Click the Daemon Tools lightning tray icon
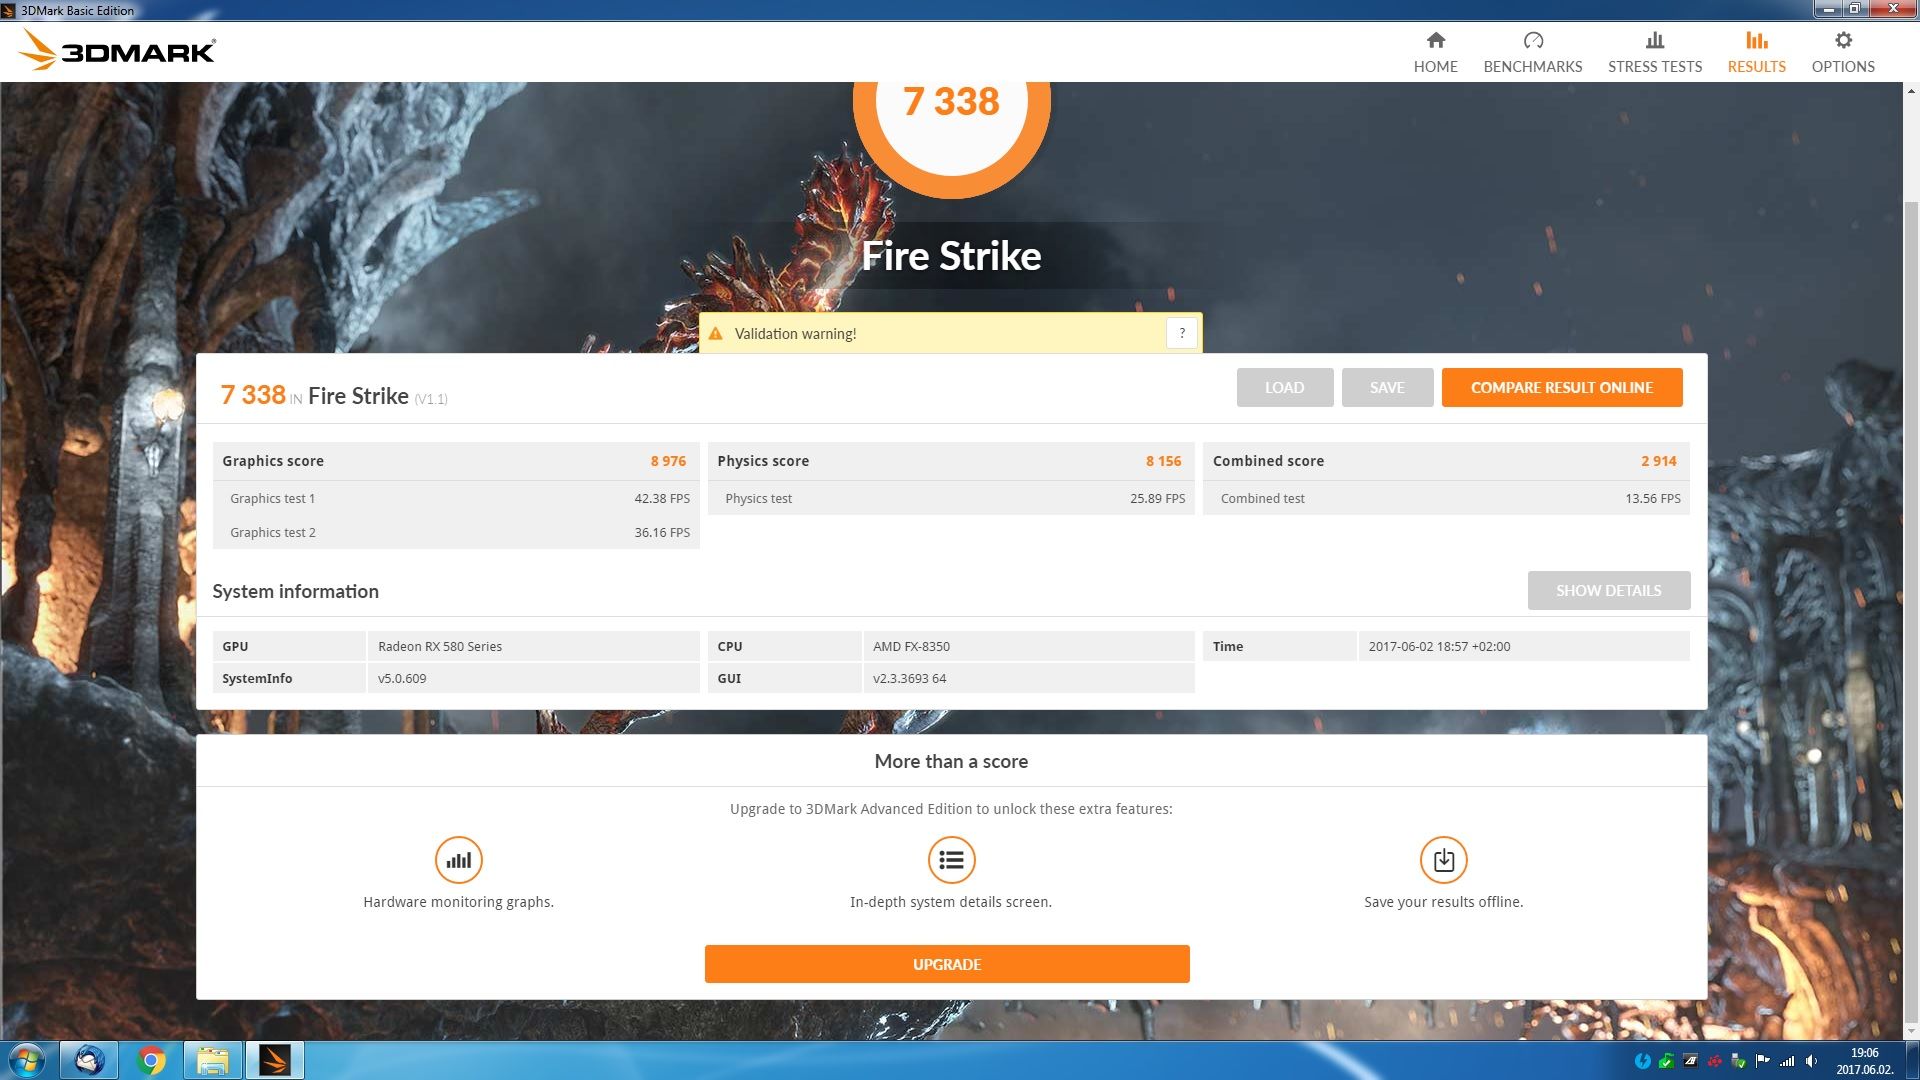Image resolution: width=1920 pixels, height=1080 pixels. (1642, 1061)
